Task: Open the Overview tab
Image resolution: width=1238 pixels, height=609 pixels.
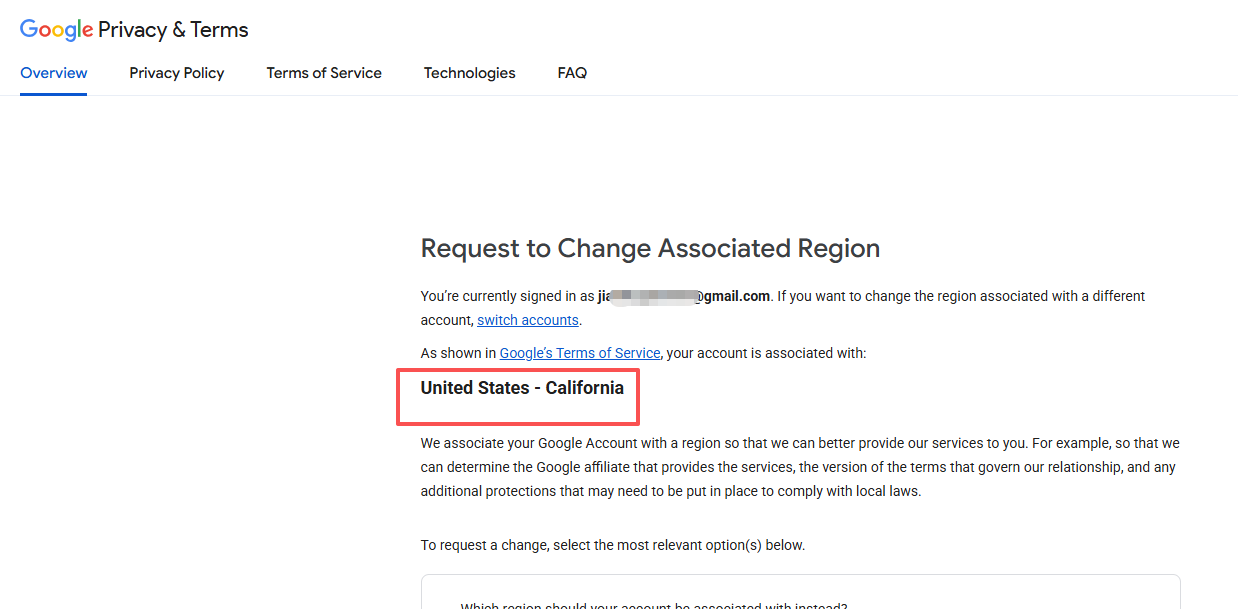Action: (x=54, y=73)
